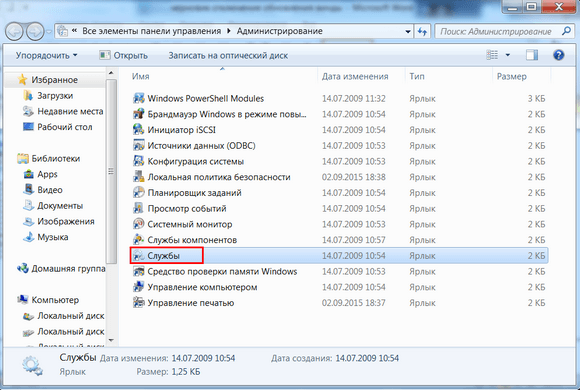Click breadcrumb arrow before Администрирование
Image resolution: width=580 pixels, height=390 pixels.
point(229,31)
